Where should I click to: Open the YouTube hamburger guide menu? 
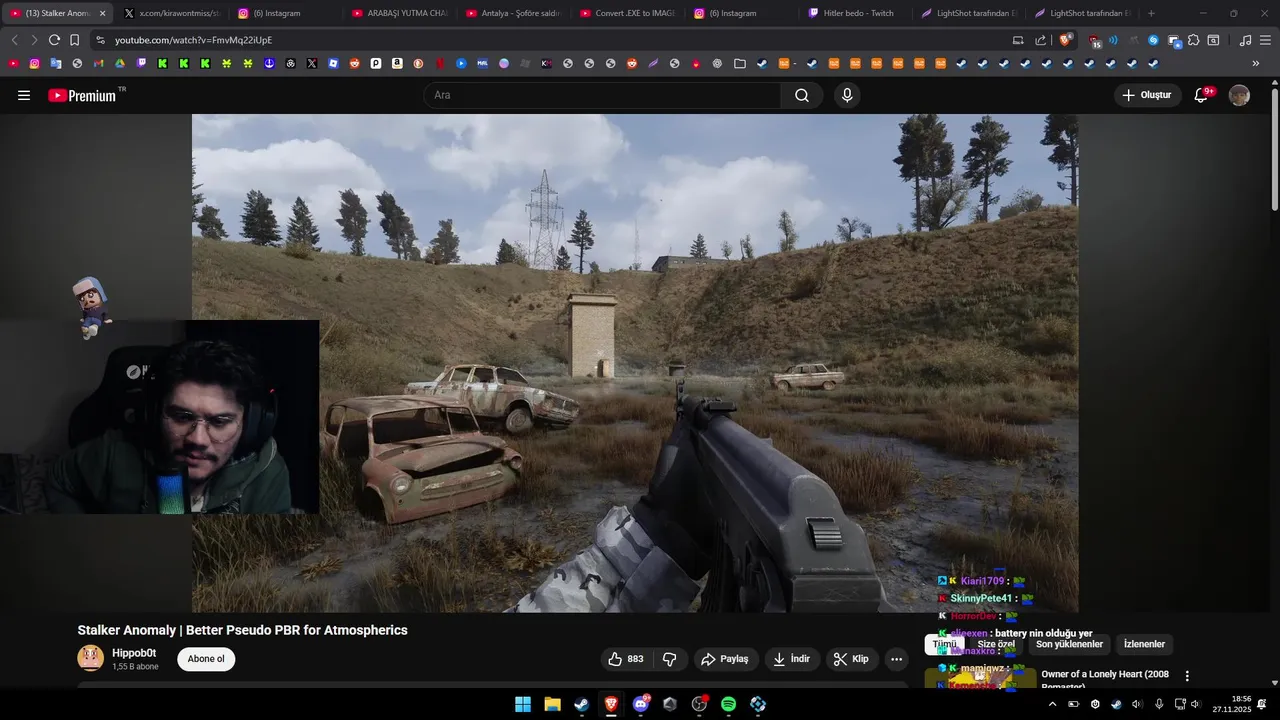pyautogui.click(x=24, y=95)
